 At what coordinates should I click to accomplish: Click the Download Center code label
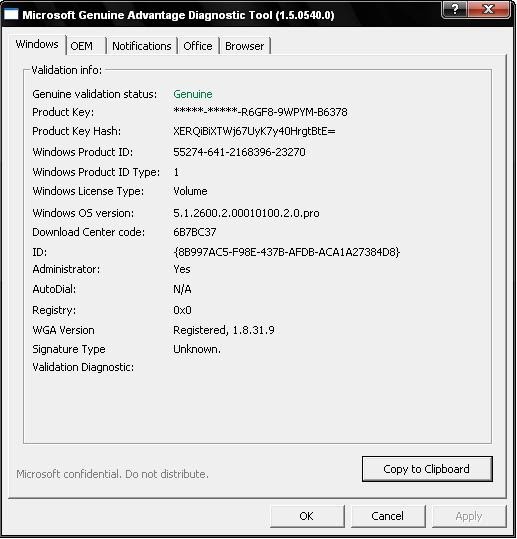pyautogui.click(x=89, y=232)
